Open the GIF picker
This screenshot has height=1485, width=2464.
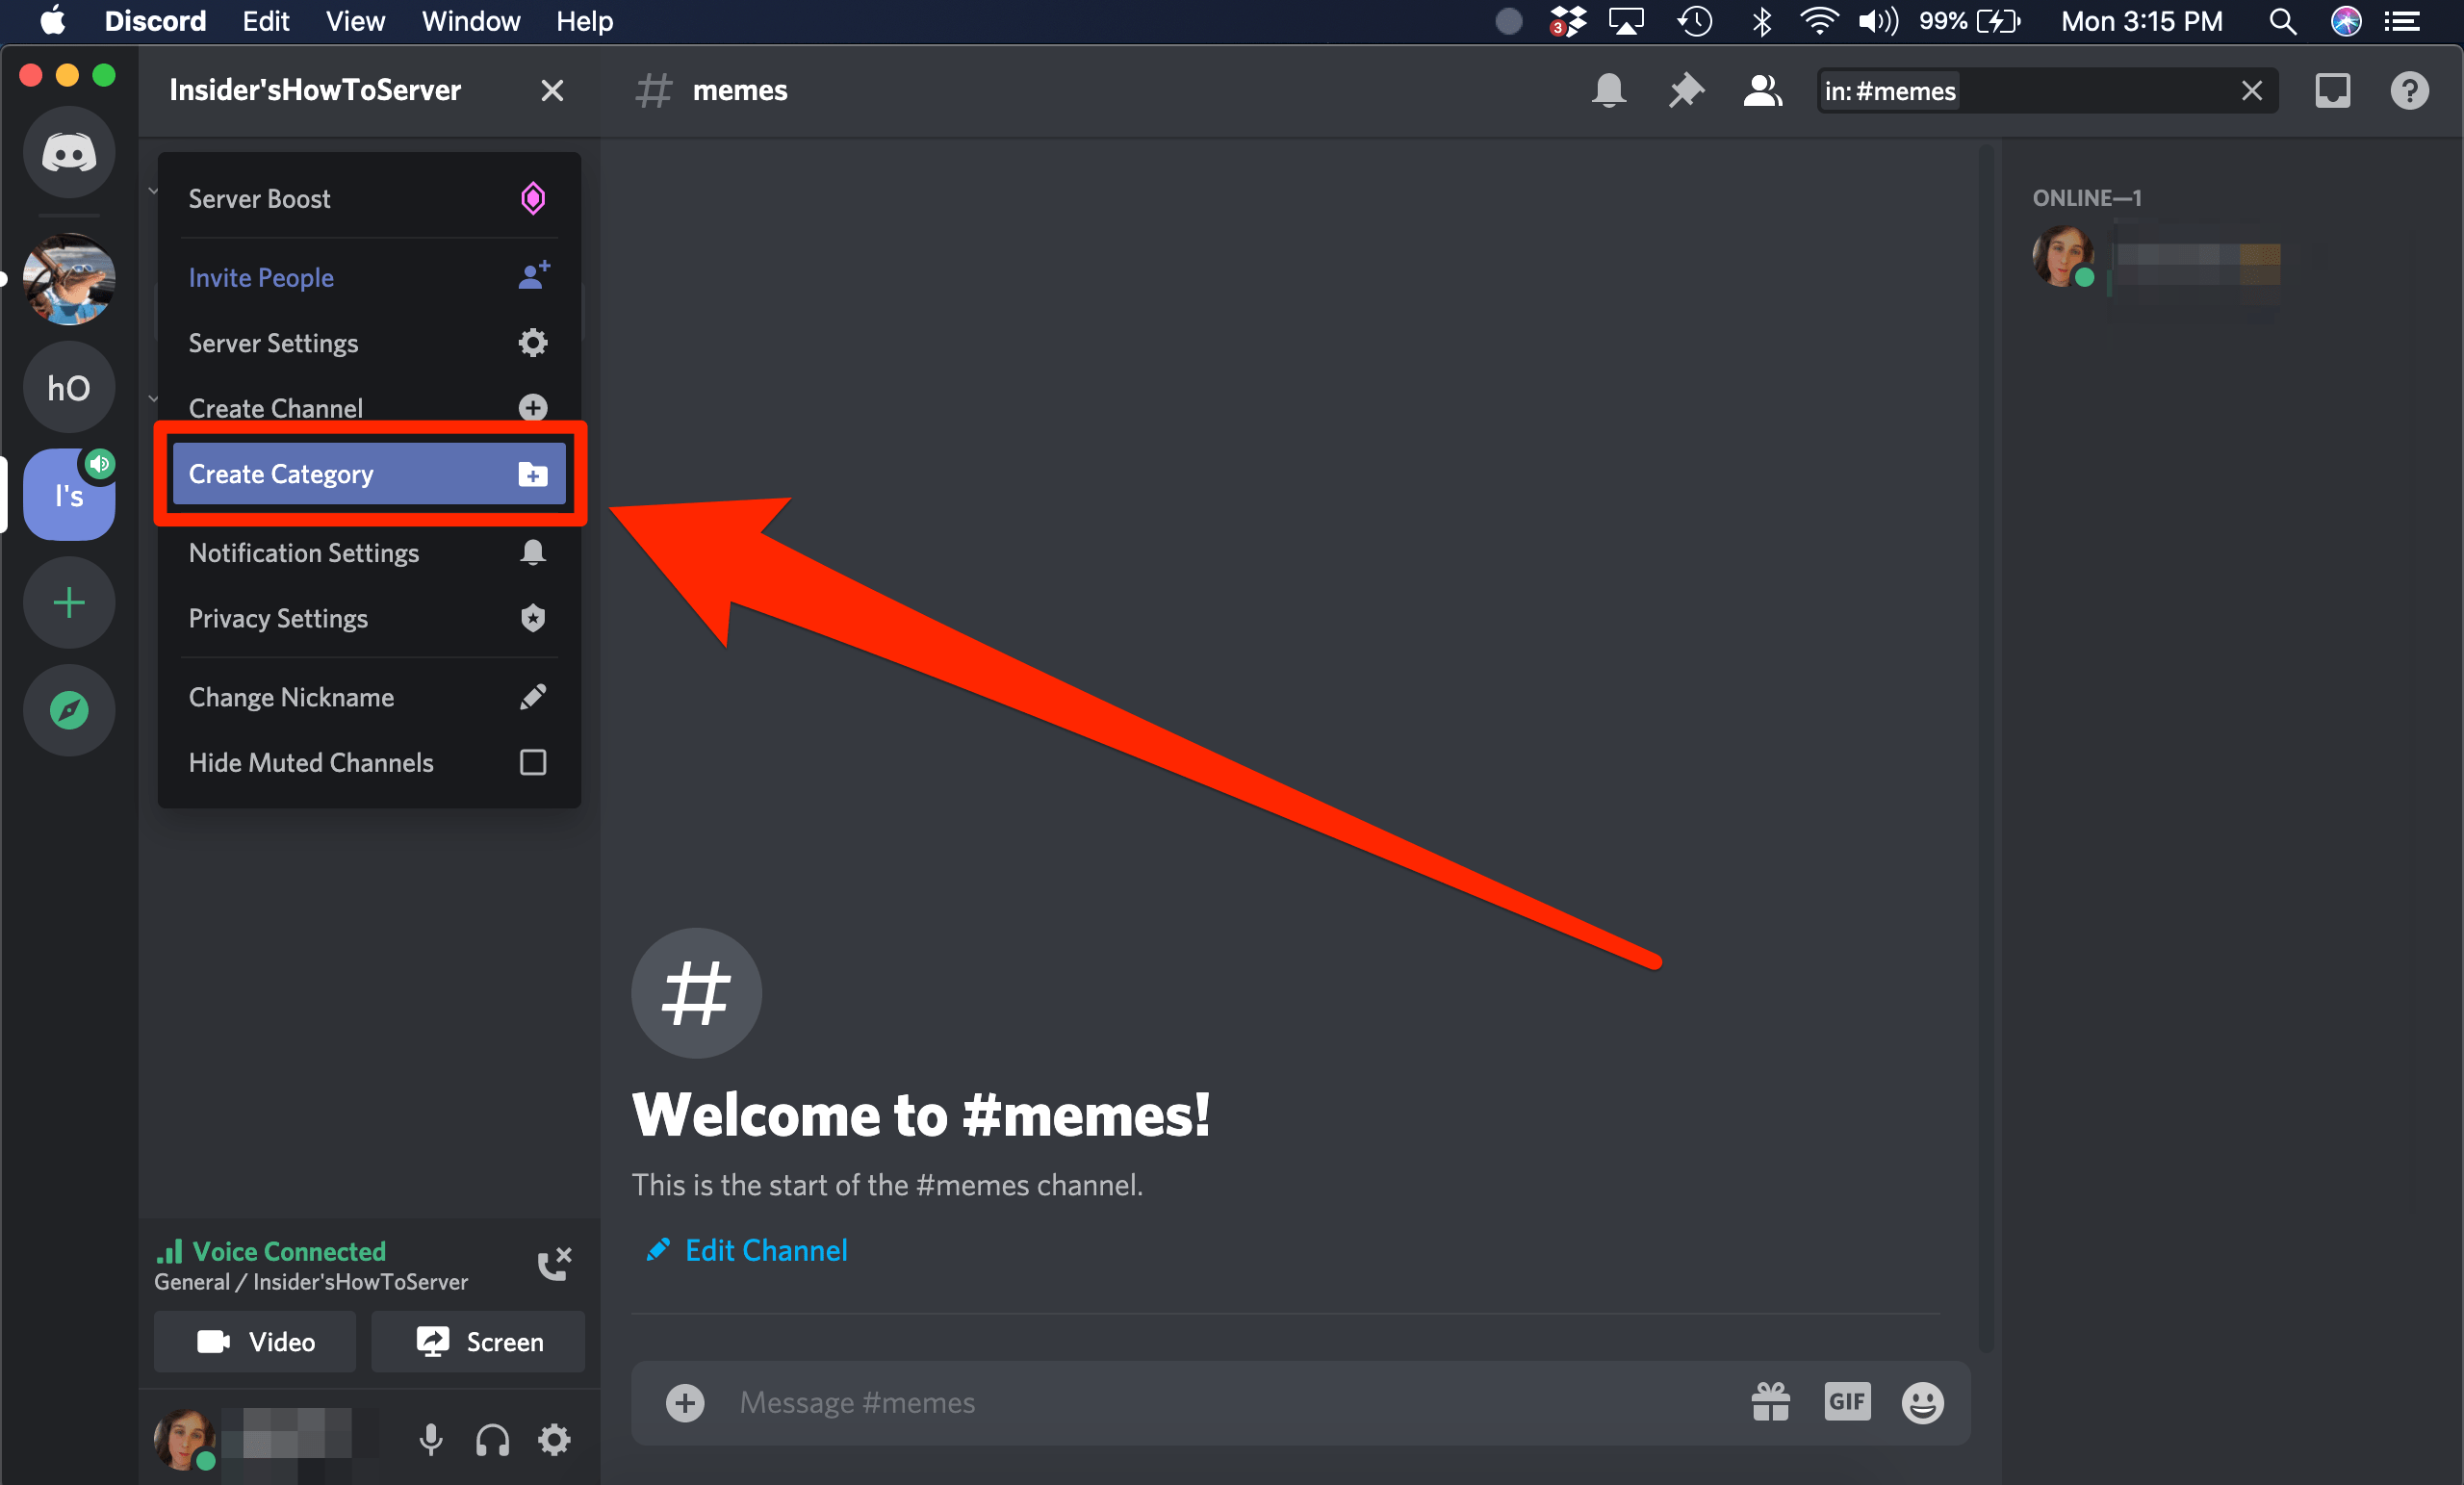click(1846, 1402)
